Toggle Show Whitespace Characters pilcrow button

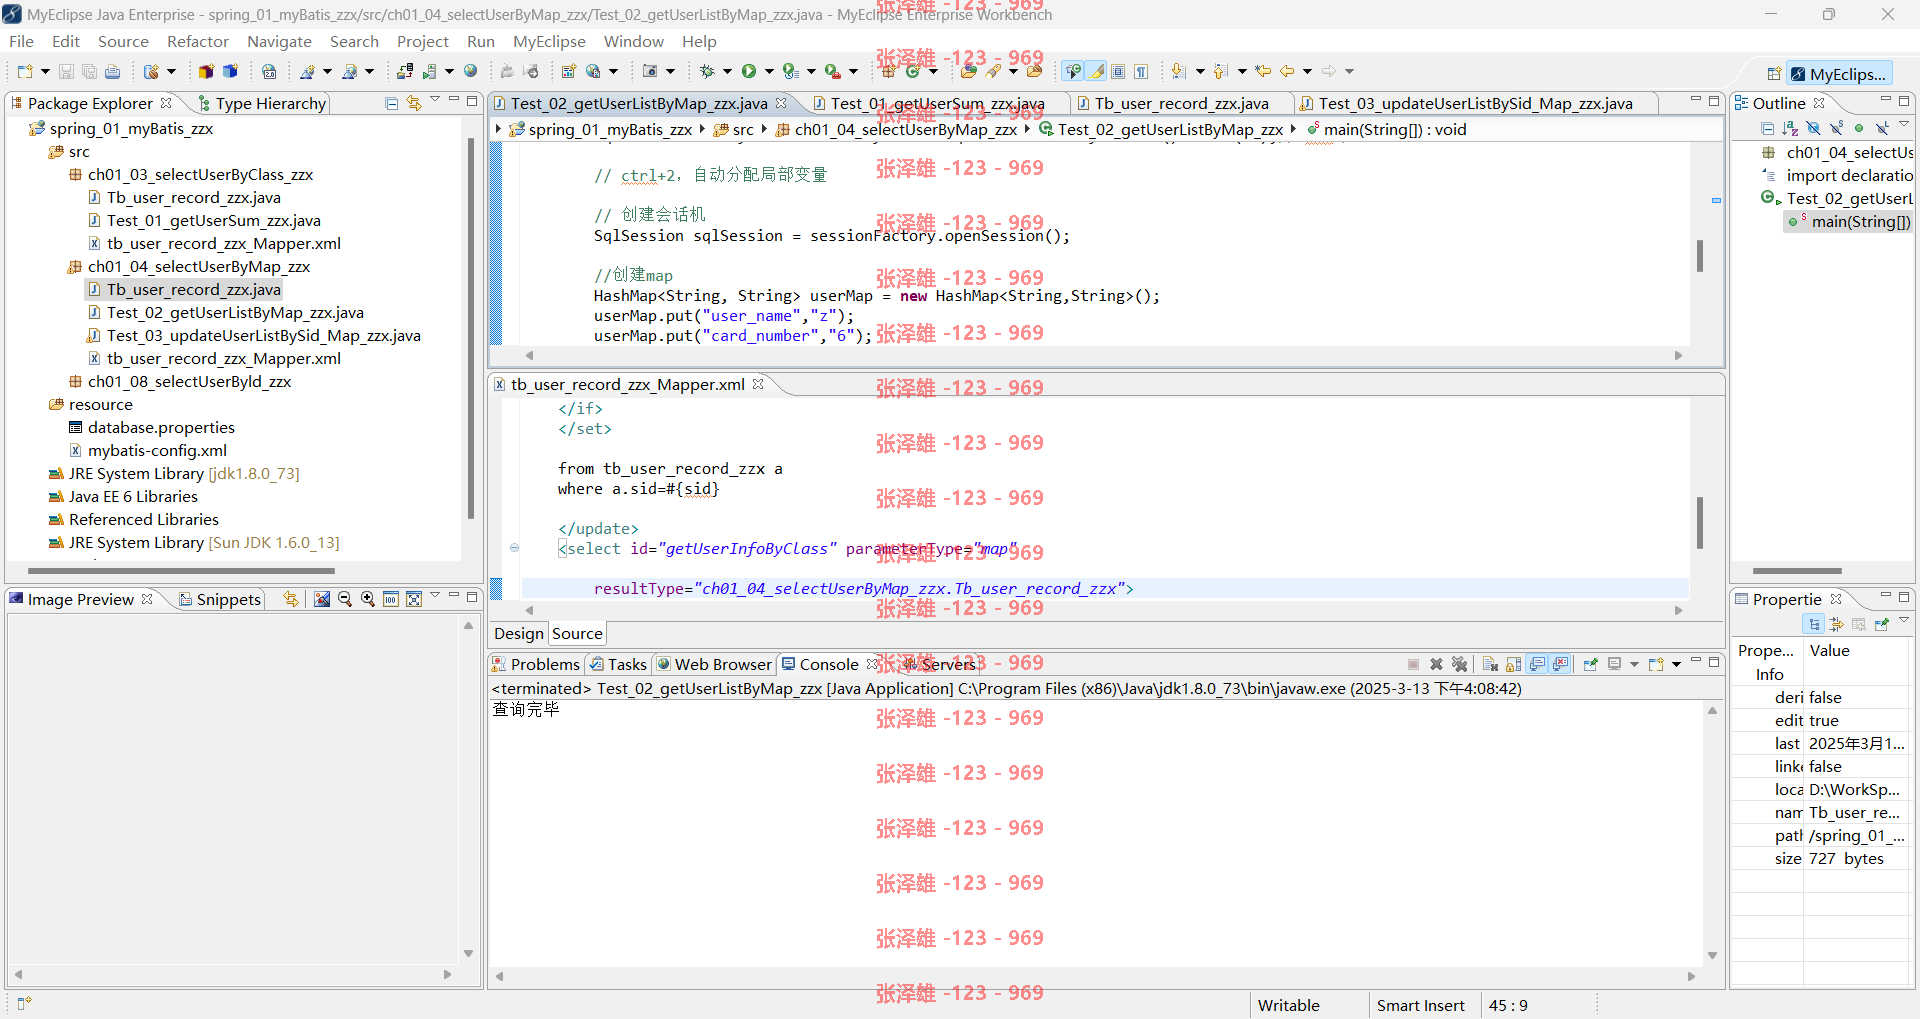pyautogui.click(x=1141, y=71)
